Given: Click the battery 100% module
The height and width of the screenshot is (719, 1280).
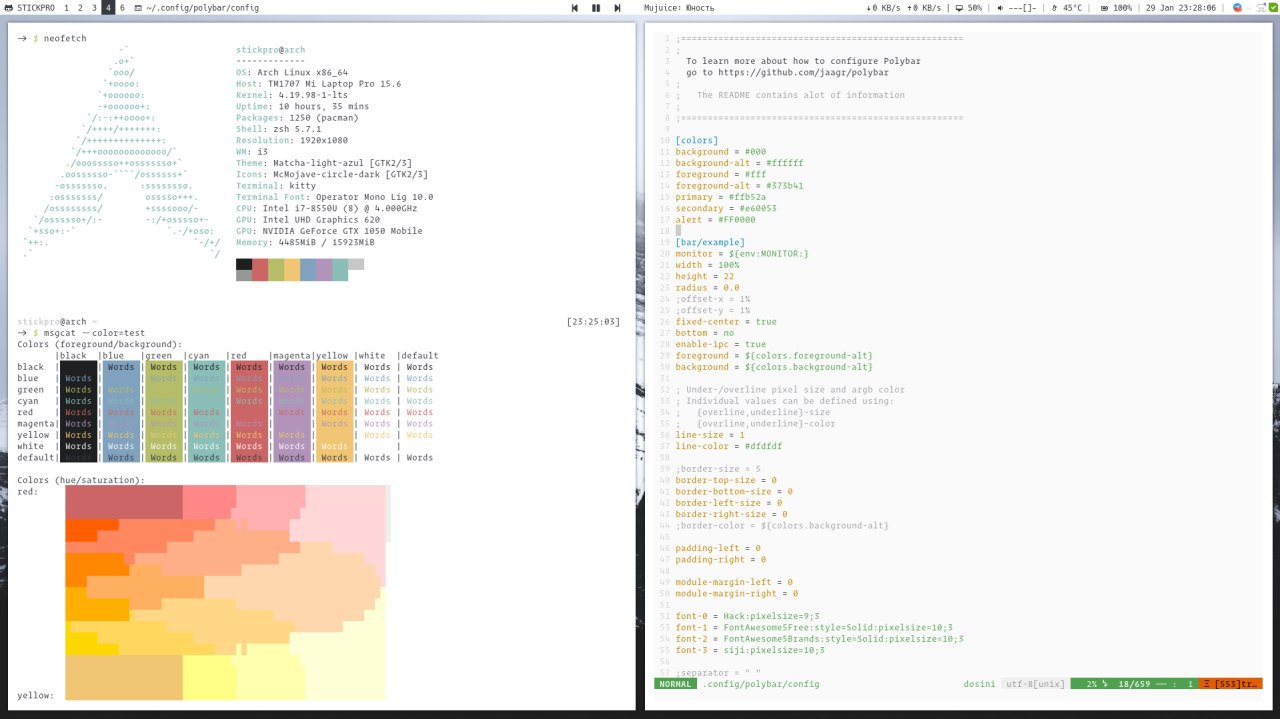Looking at the screenshot, I should point(1115,7).
